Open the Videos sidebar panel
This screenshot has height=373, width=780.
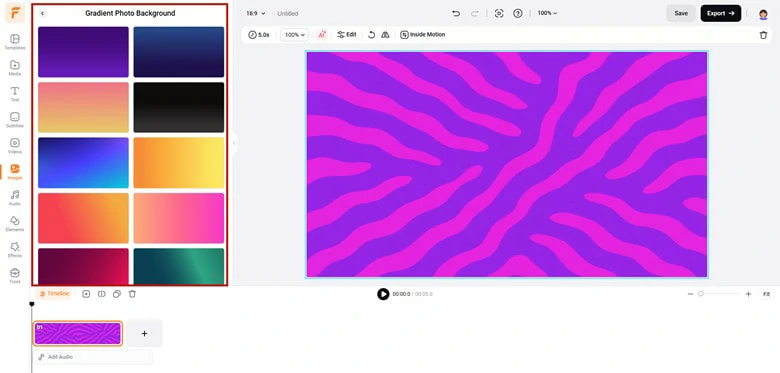coord(15,145)
